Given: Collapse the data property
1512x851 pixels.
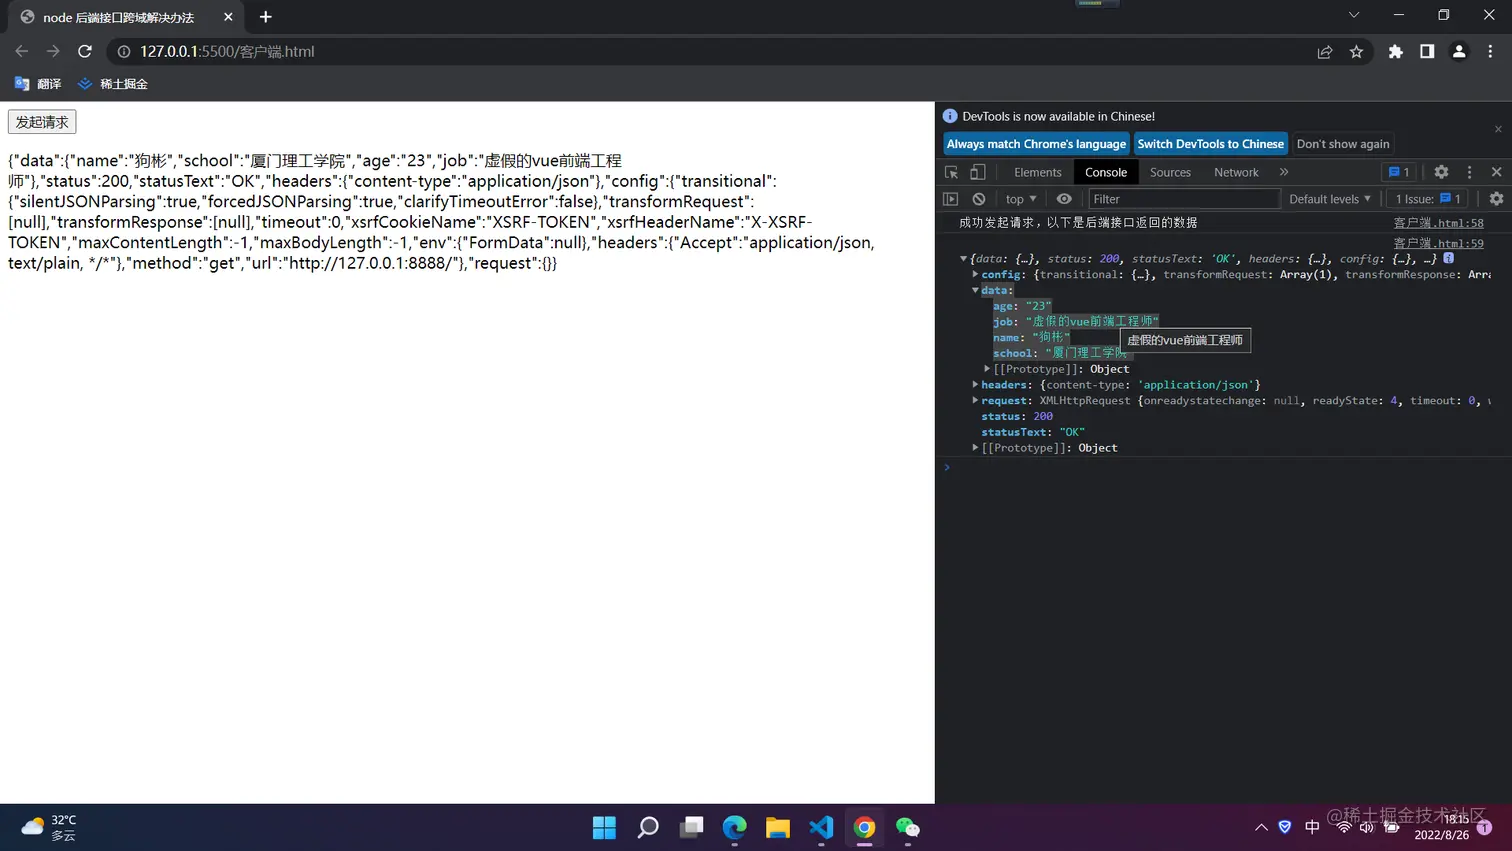Looking at the screenshot, I should (975, 290).
